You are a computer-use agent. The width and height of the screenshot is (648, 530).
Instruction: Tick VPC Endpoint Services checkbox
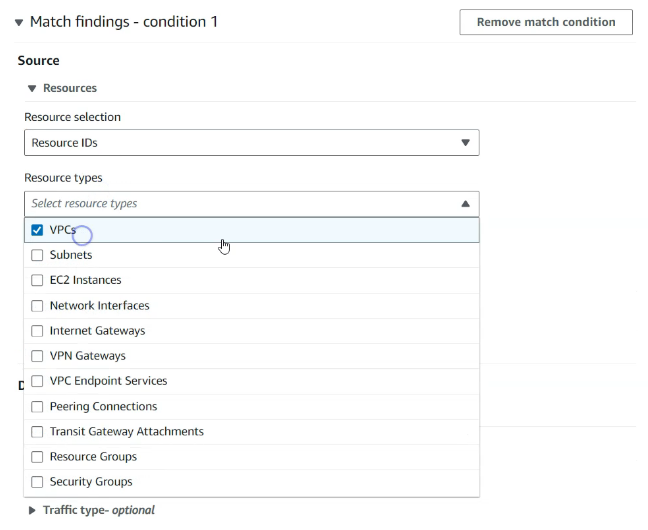38,381
